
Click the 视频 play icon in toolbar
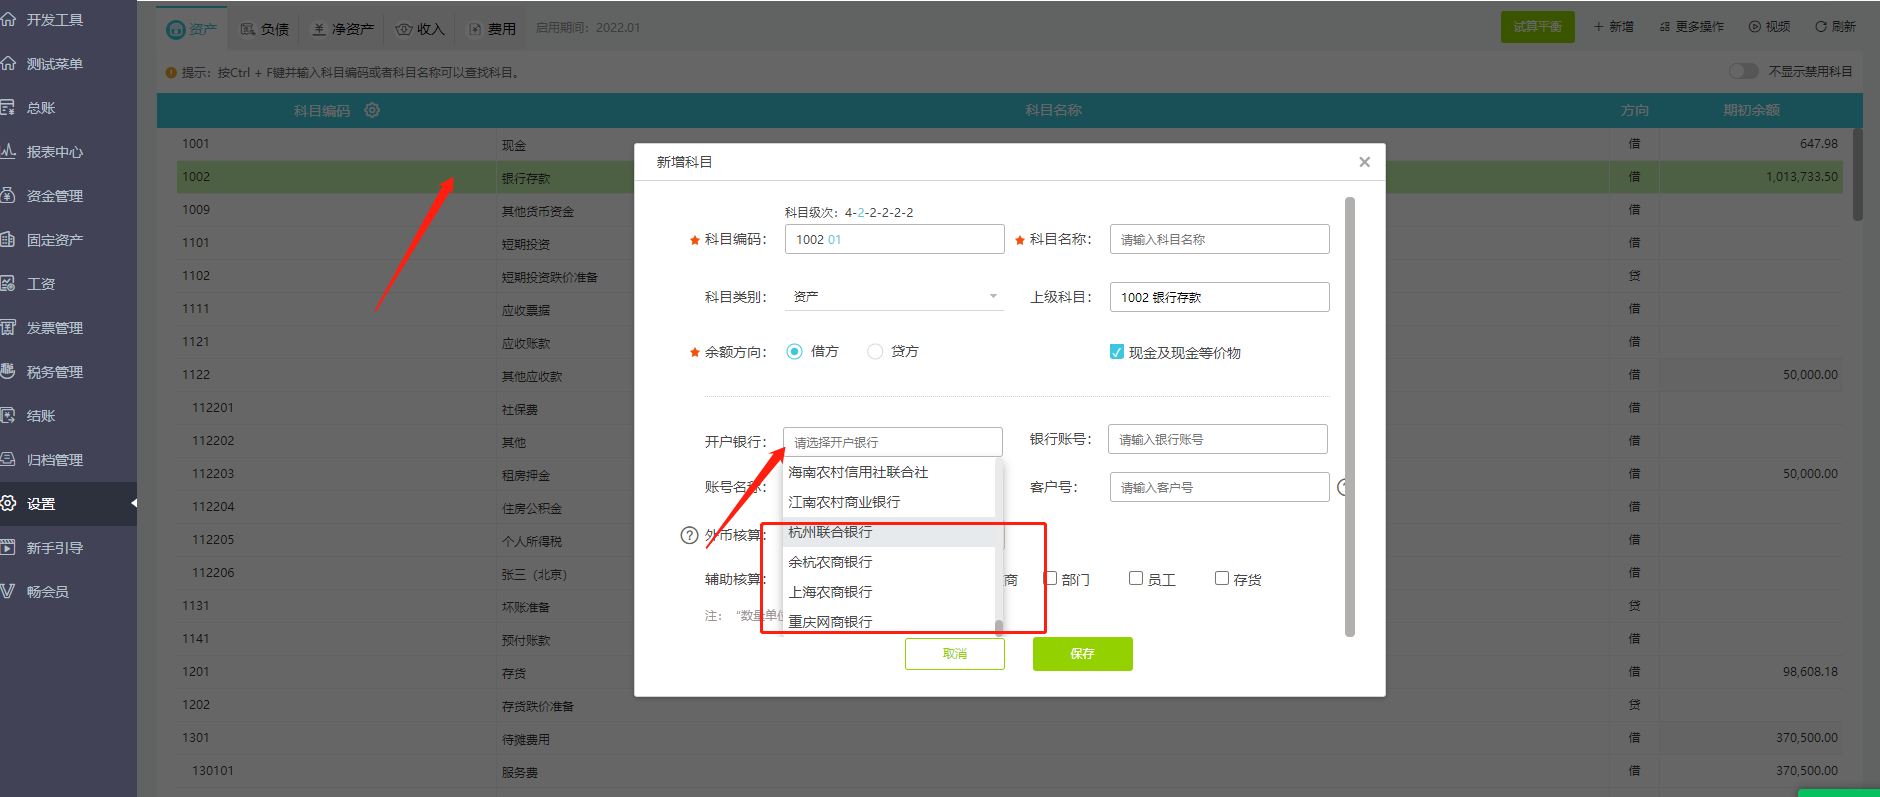(1754, 27)
